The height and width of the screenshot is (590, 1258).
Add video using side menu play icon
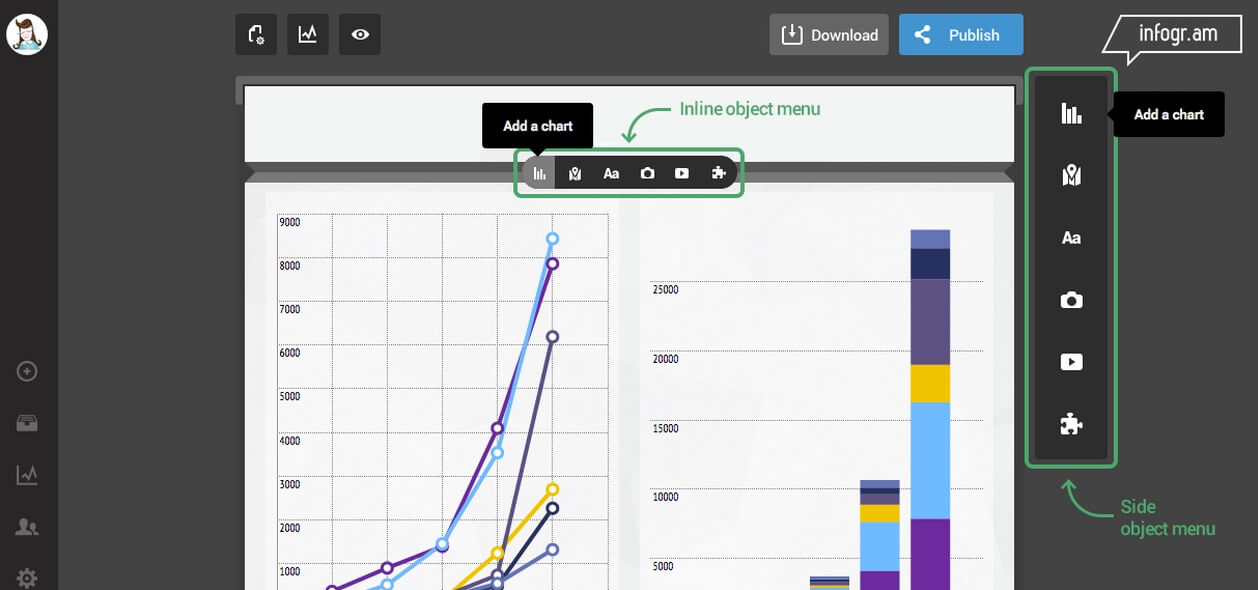click(1071, 362)
